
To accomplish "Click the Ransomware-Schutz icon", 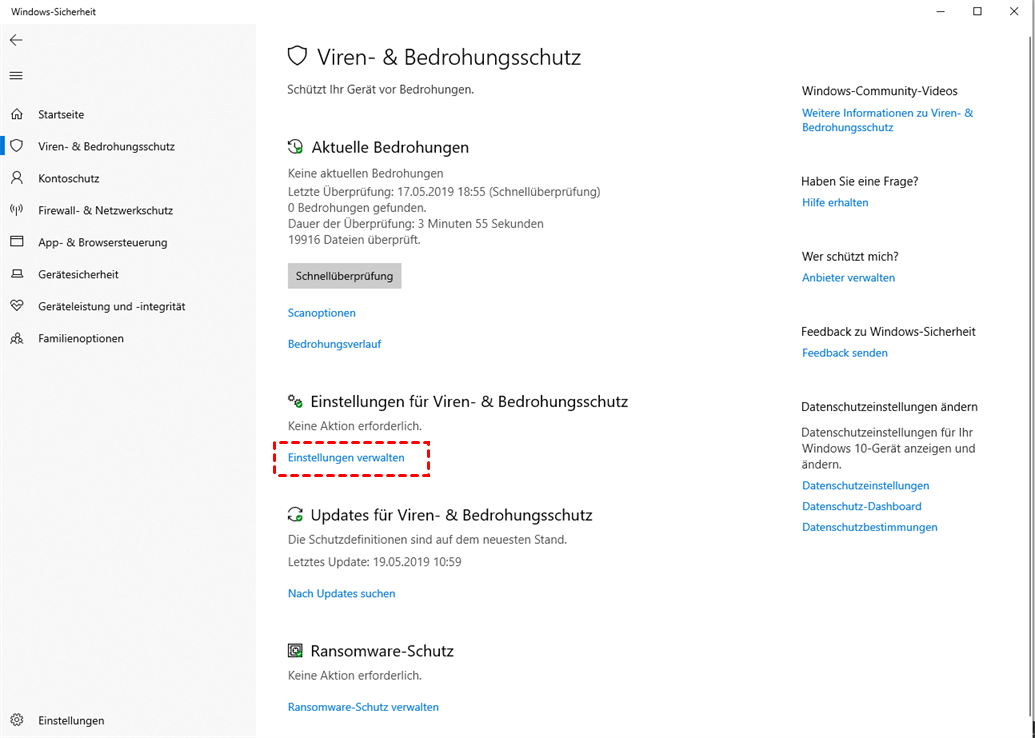I will tap(295, 651).
